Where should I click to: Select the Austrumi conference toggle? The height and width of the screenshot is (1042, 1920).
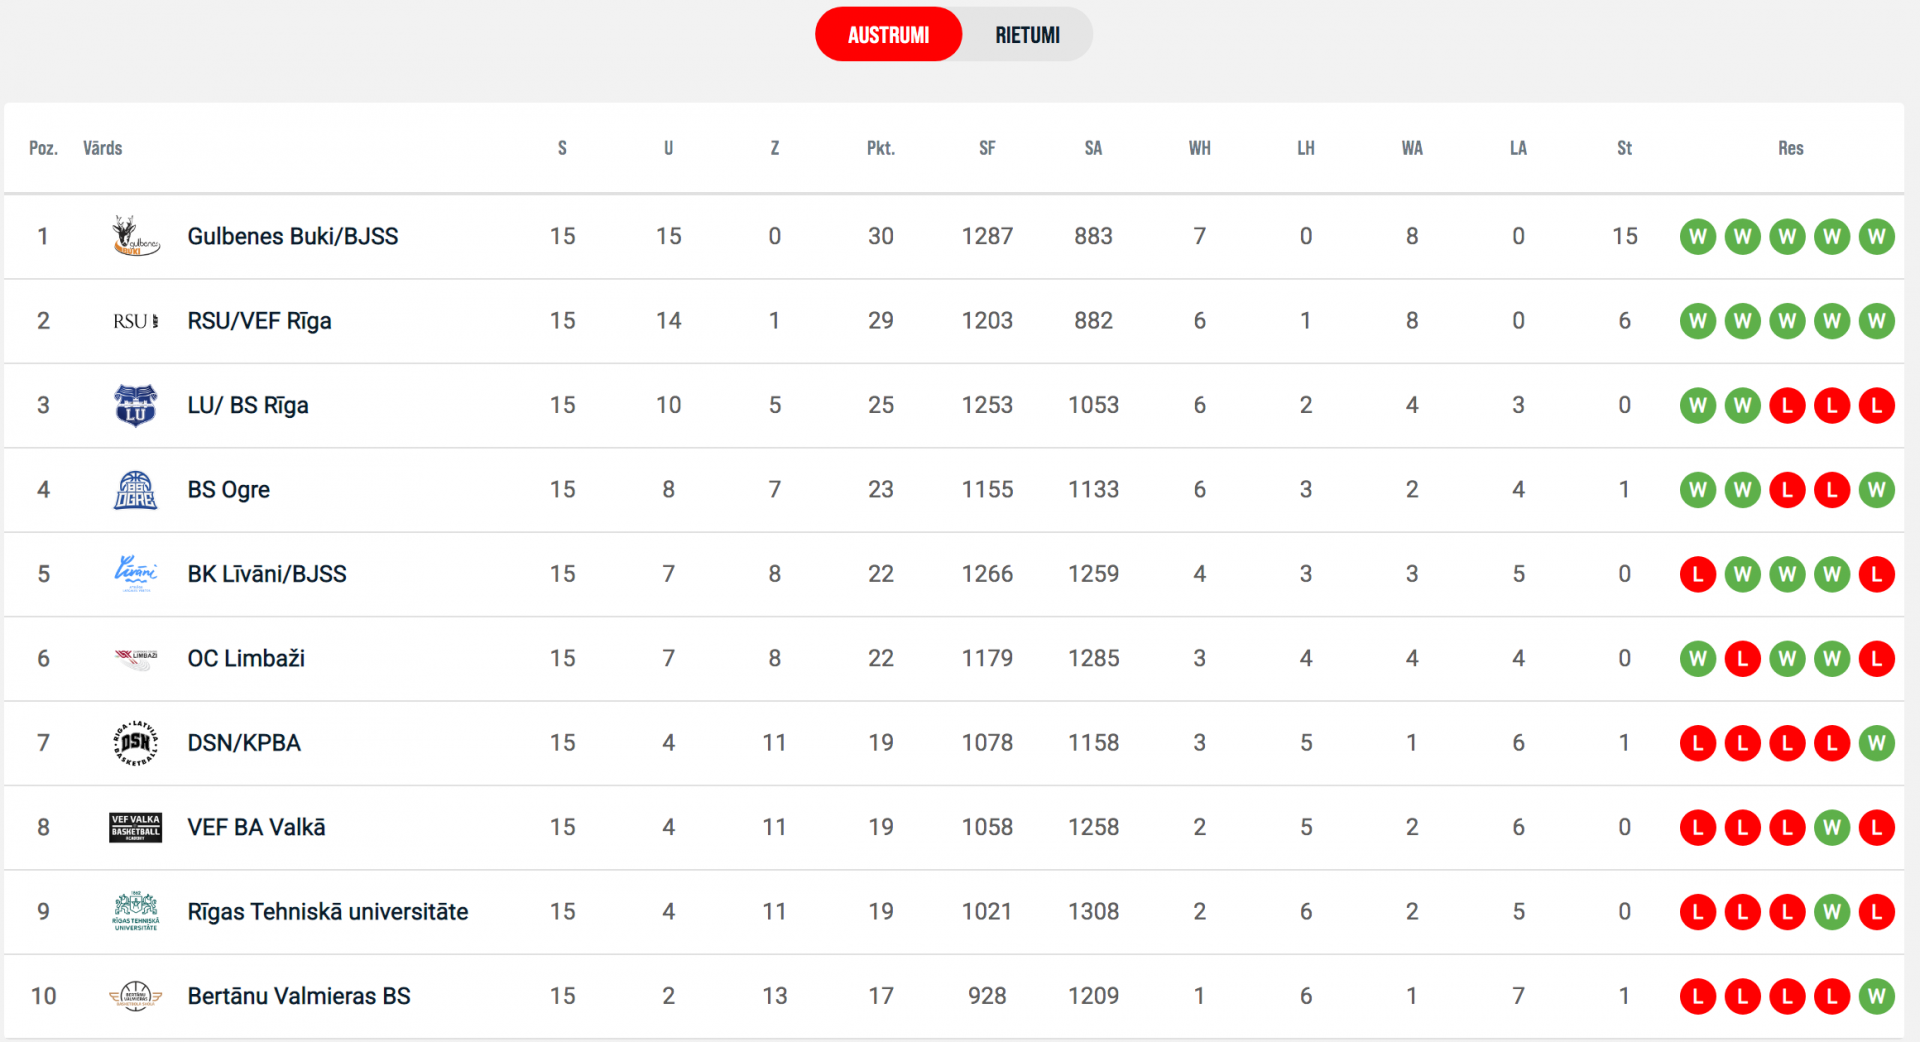click(x=888, y=35)
